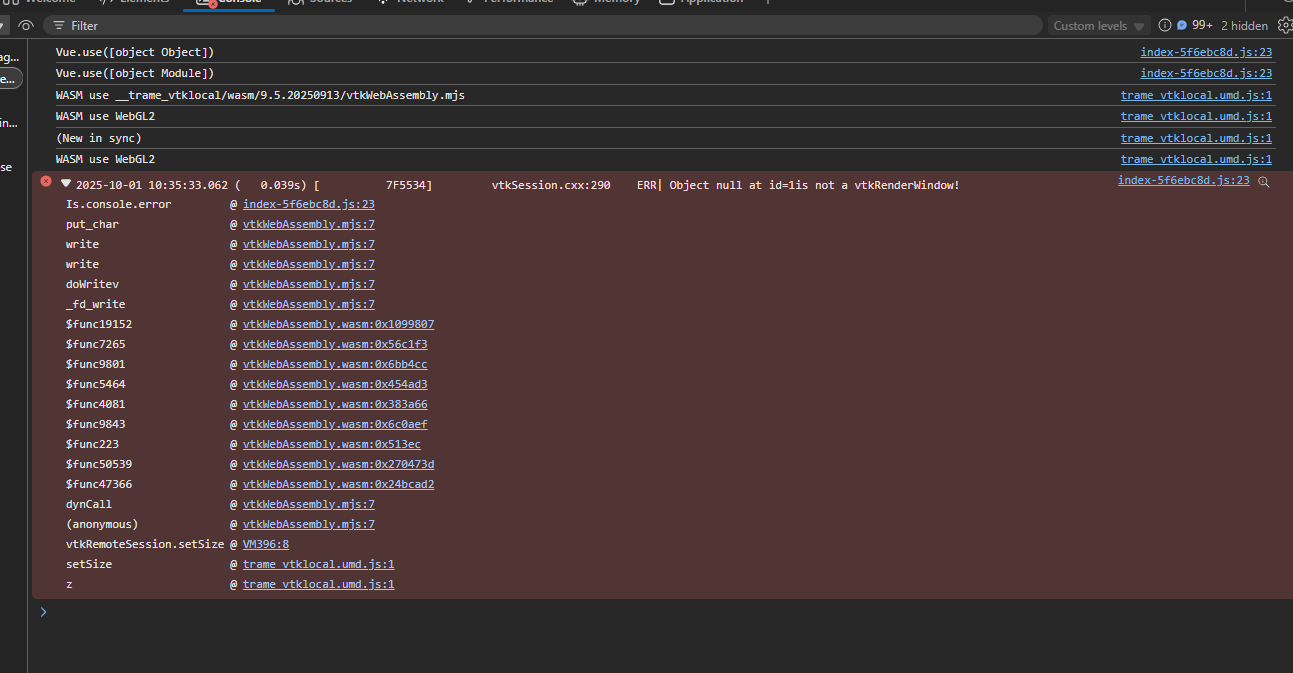Click the live expression eye icon
Viewport: 1293px width, 673px height.
pyautogui.click(x=26, y=25)
